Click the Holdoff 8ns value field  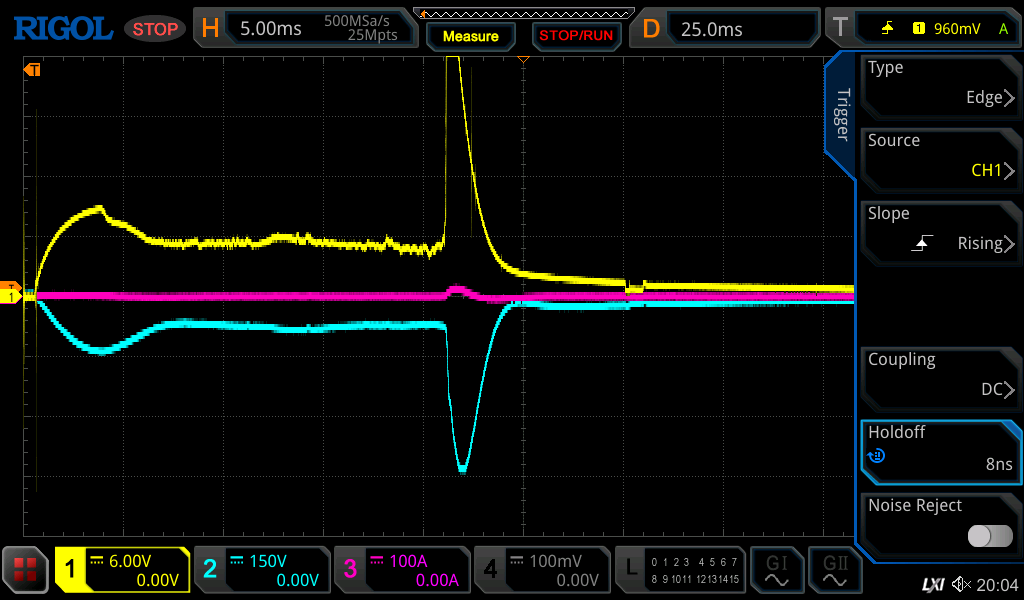[x=940, y=449]
